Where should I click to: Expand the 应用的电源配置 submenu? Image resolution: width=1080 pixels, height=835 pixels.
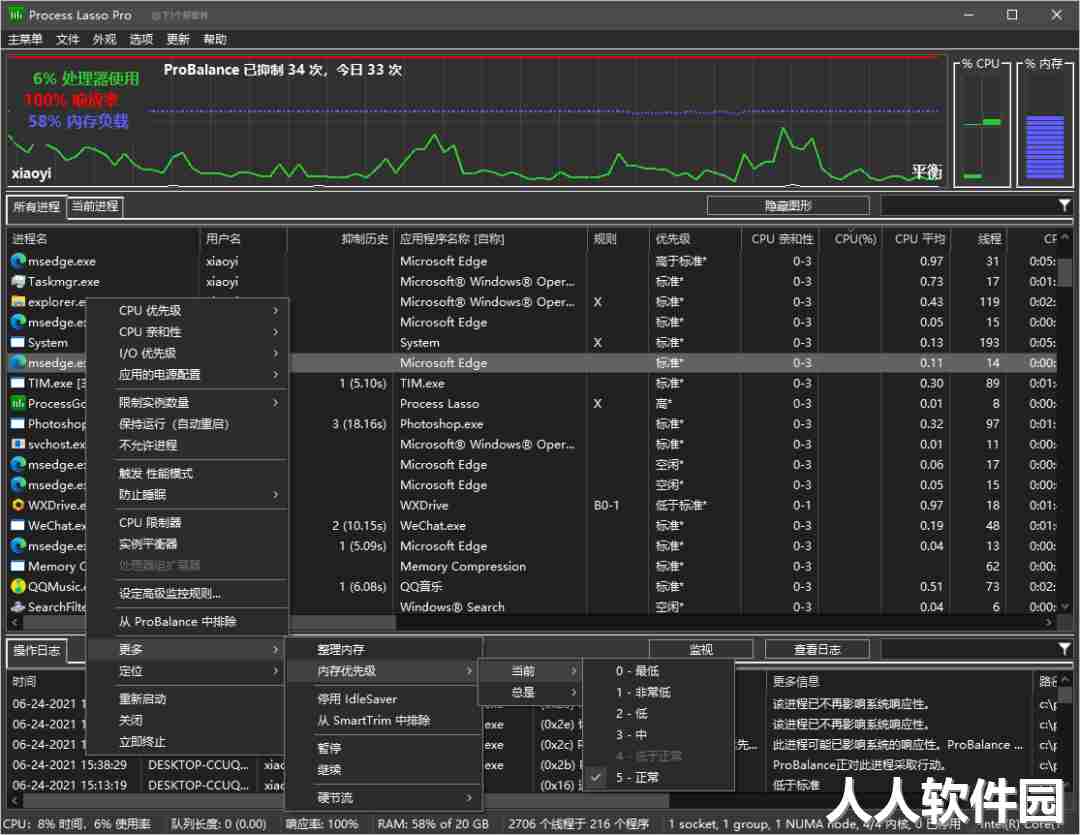point(187,375)
